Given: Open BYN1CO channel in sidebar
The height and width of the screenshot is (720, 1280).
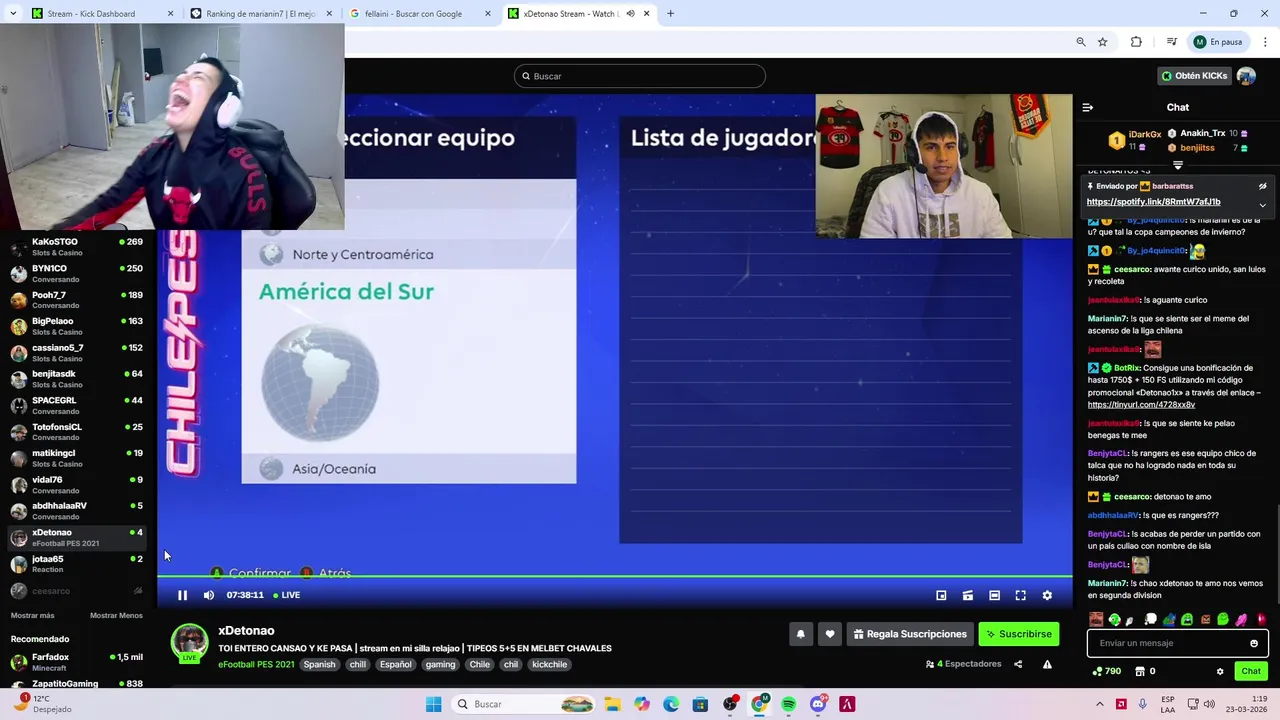Looking at the screenshot, I should tap(77, 273).
